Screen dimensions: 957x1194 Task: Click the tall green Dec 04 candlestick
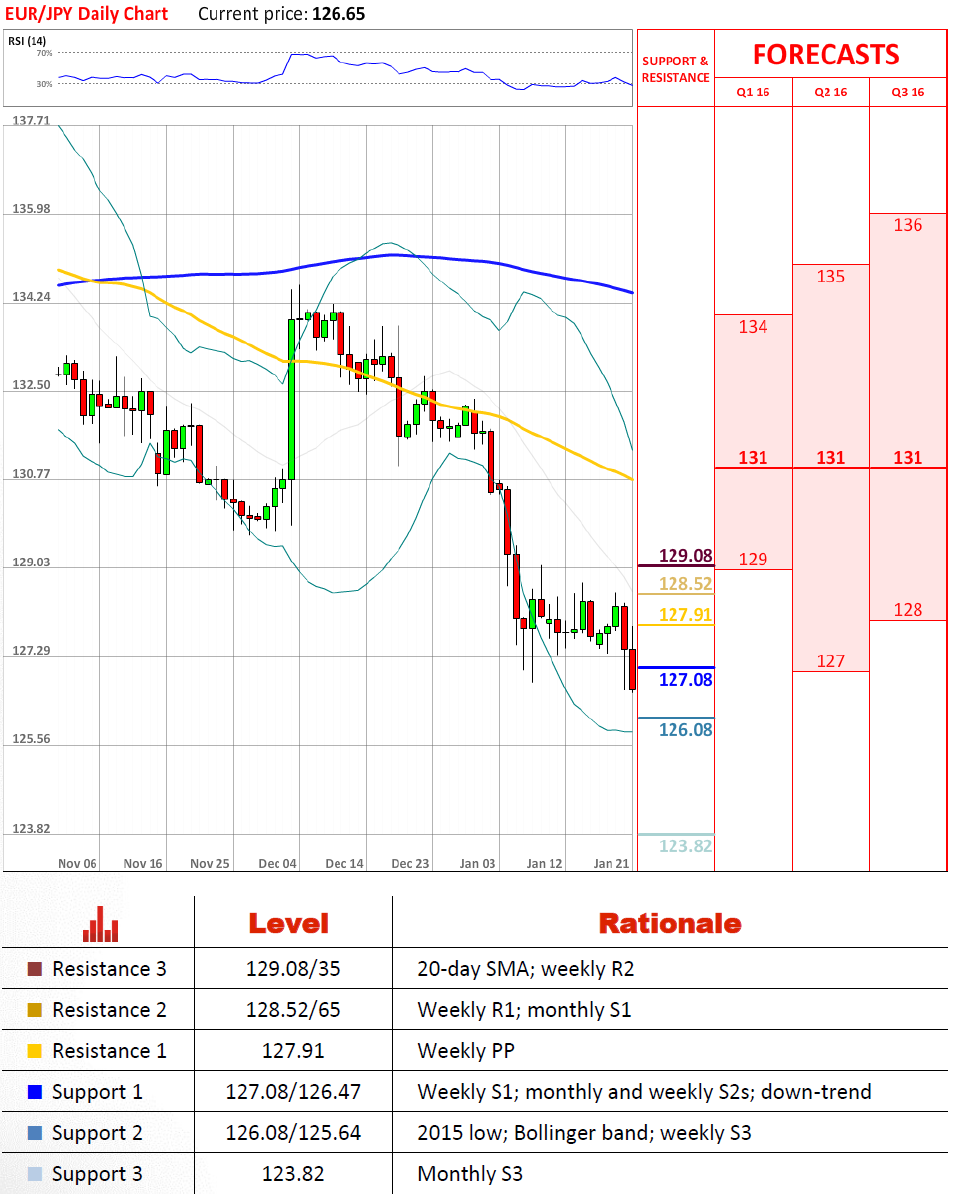[292, 399]
